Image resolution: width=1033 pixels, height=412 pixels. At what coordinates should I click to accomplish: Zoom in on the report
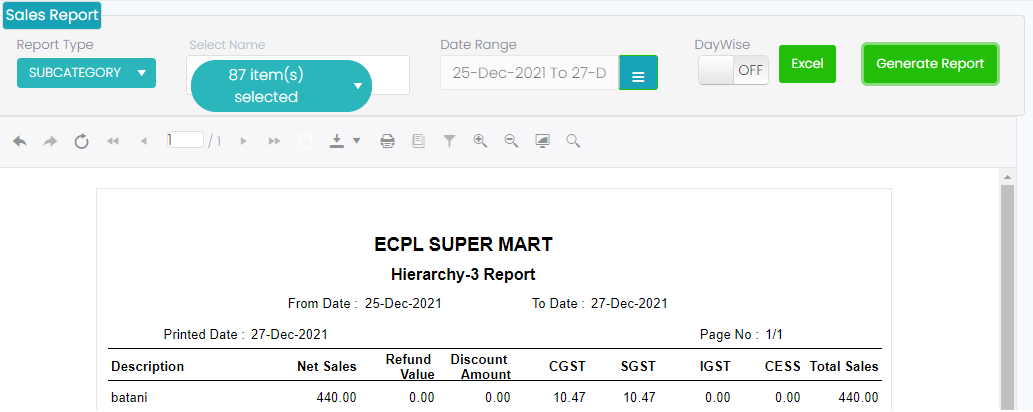[480, 142]
